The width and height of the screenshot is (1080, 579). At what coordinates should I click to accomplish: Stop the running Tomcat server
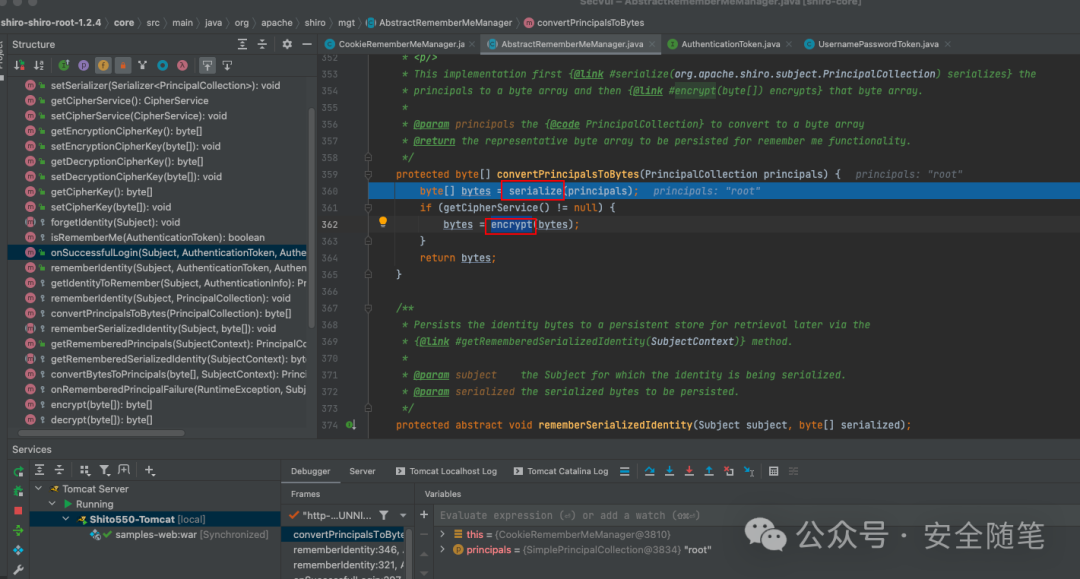coord(19,511)
